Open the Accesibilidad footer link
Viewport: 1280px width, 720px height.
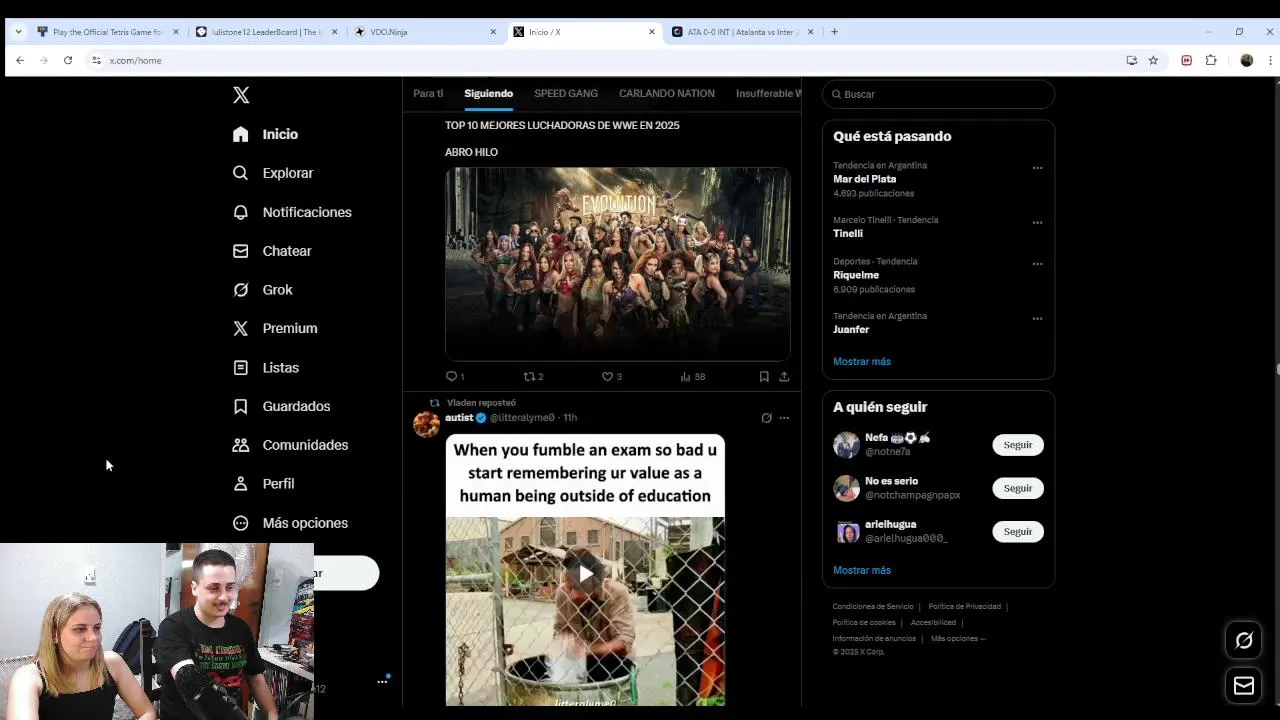(933, 622)
